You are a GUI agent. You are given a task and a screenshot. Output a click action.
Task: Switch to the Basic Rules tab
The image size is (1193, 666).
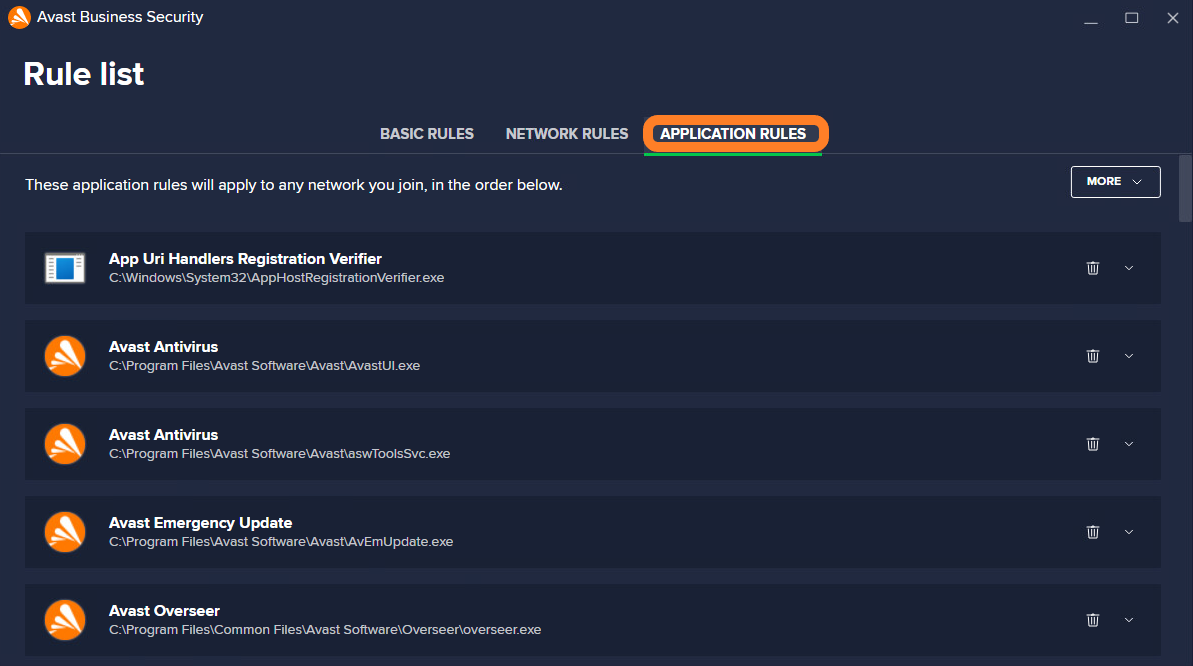427,134
